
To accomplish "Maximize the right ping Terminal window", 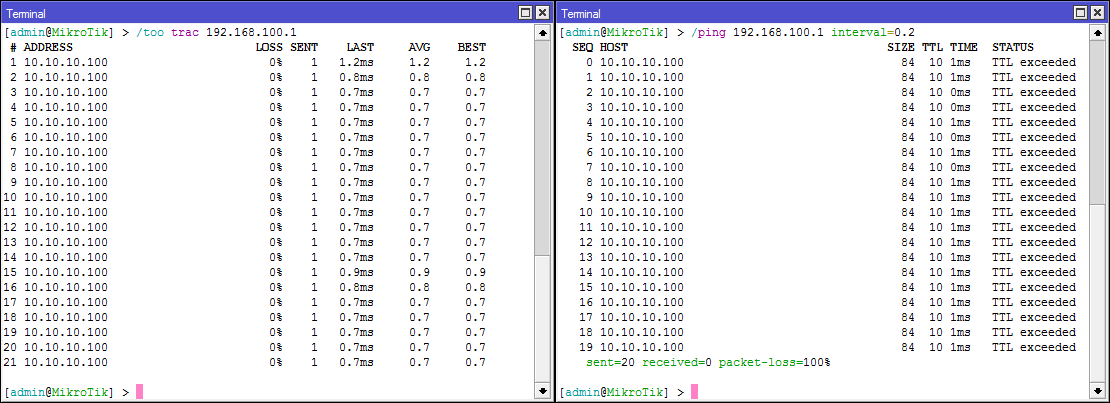I will click(1080, 12).
